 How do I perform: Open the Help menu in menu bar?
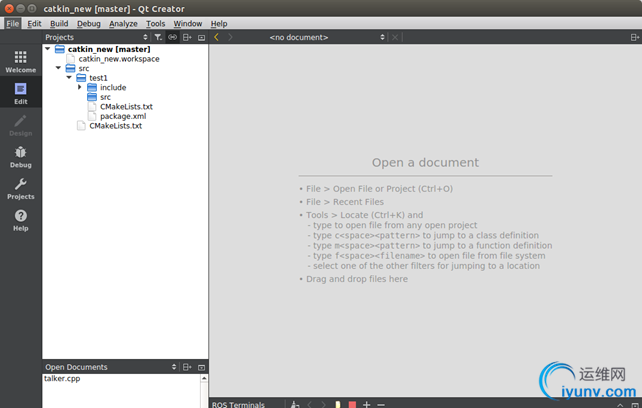[x=219, y=23]
